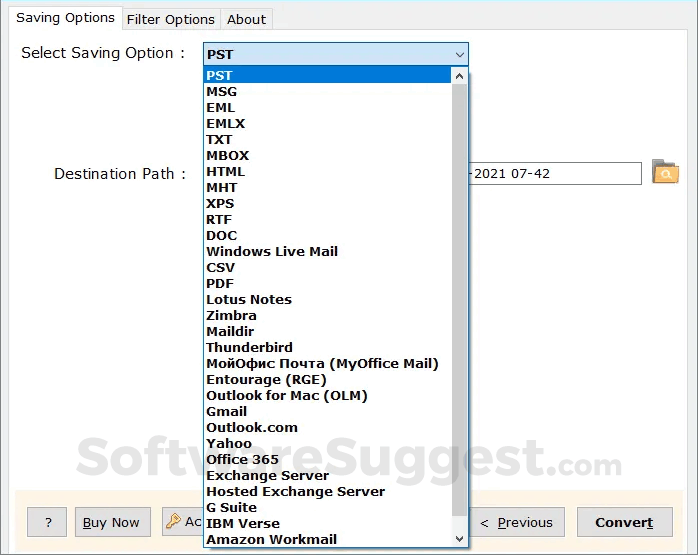Click the scroll up arrow in the list
The width and height of the screenshot is (698, 555).
459,76
